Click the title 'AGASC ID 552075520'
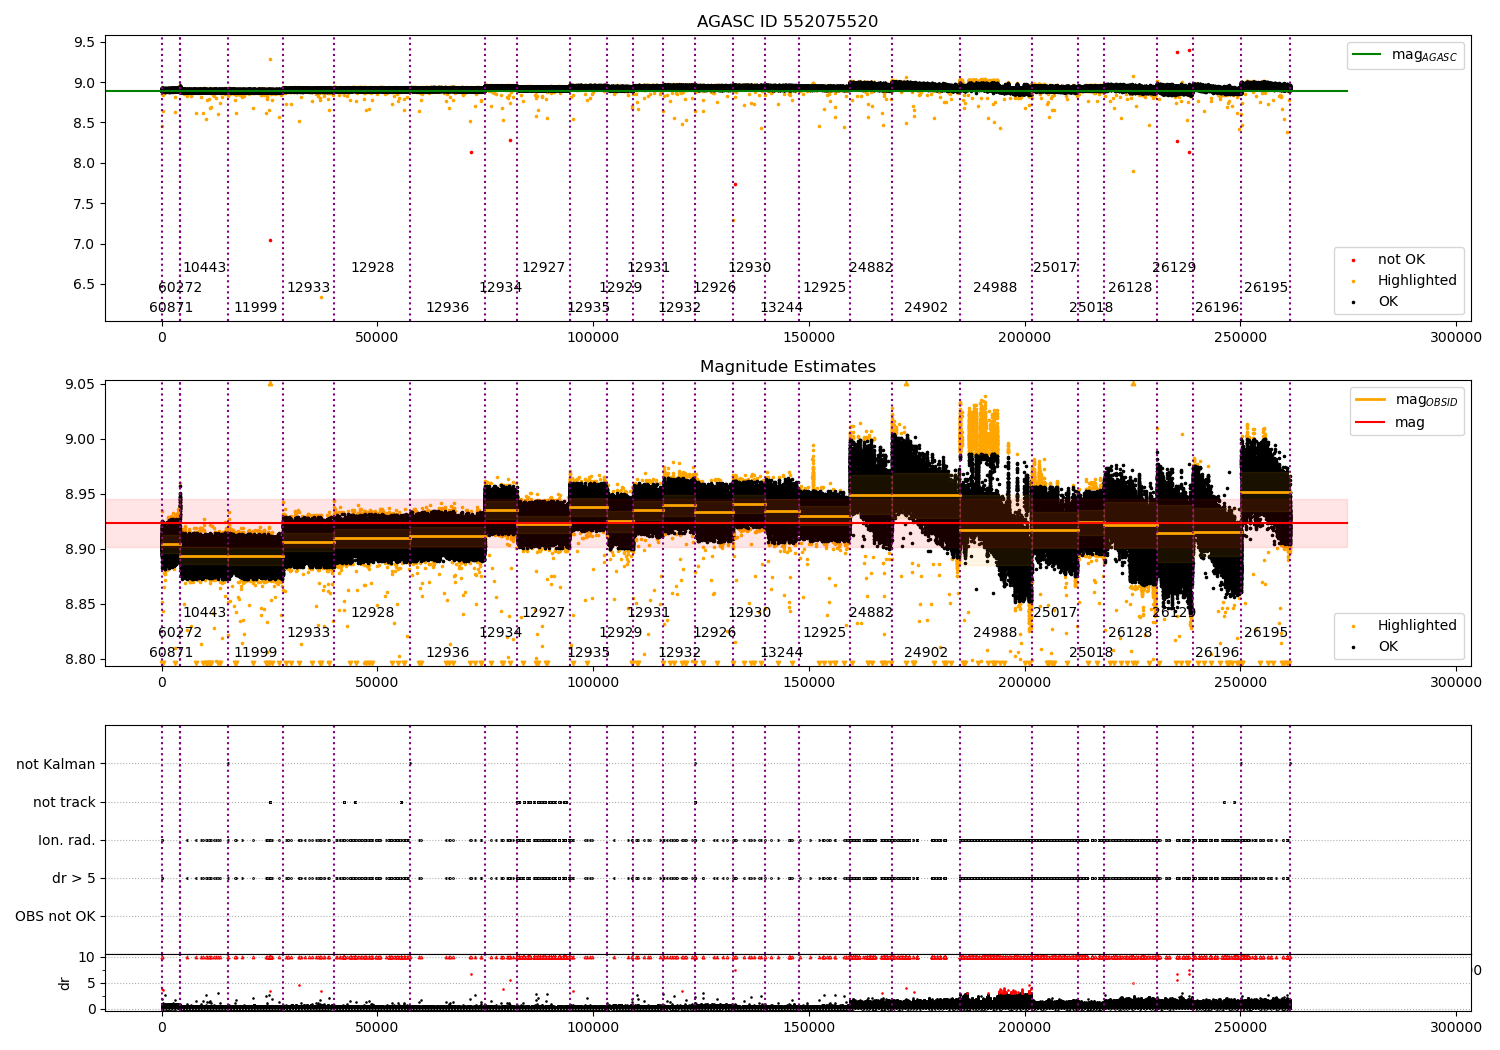1500x1050 pixels. 787,22
